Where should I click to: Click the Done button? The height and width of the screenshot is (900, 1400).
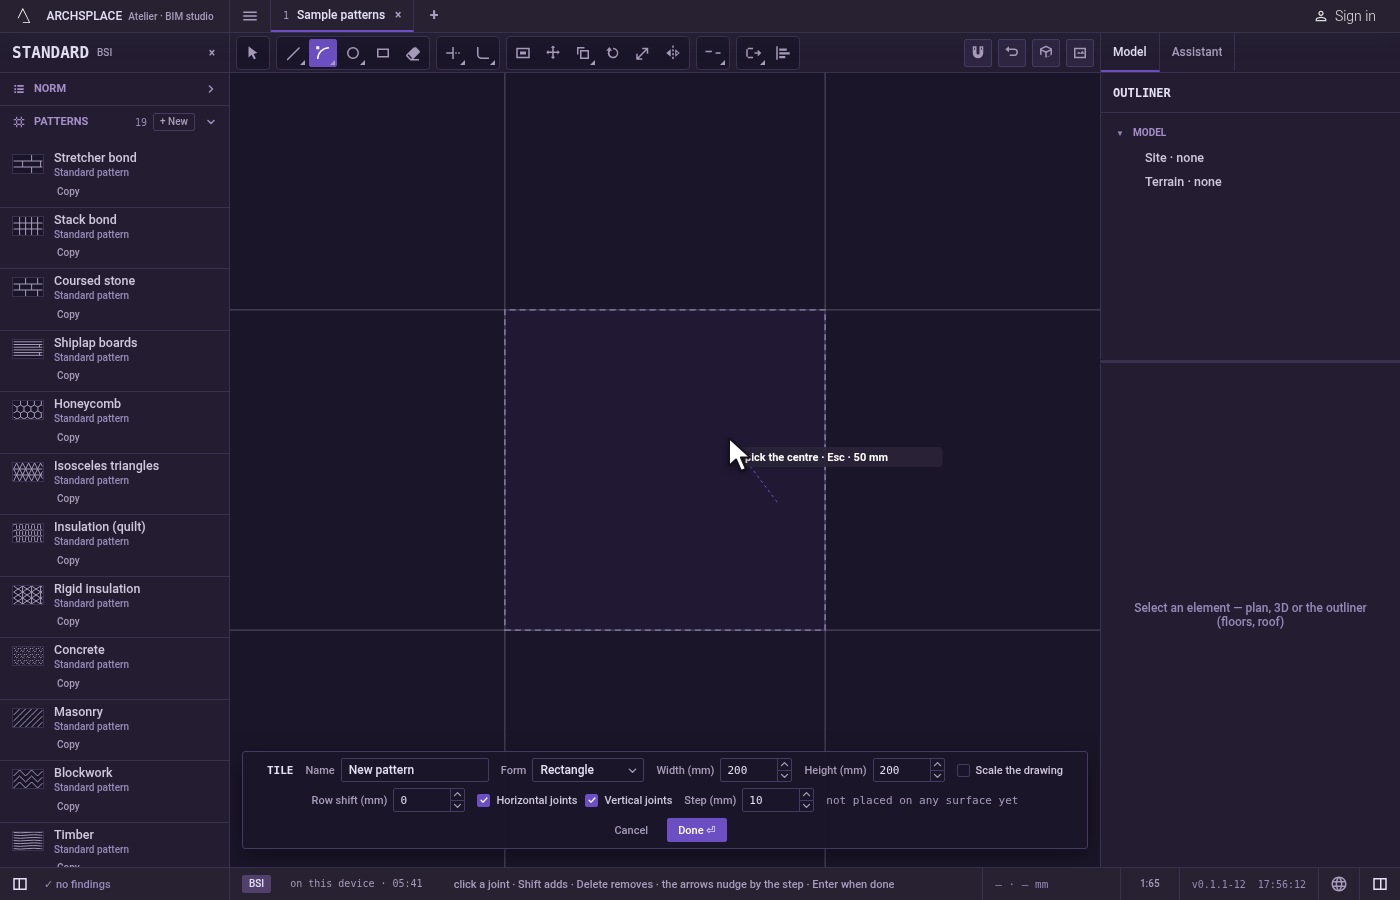point(697,830)
